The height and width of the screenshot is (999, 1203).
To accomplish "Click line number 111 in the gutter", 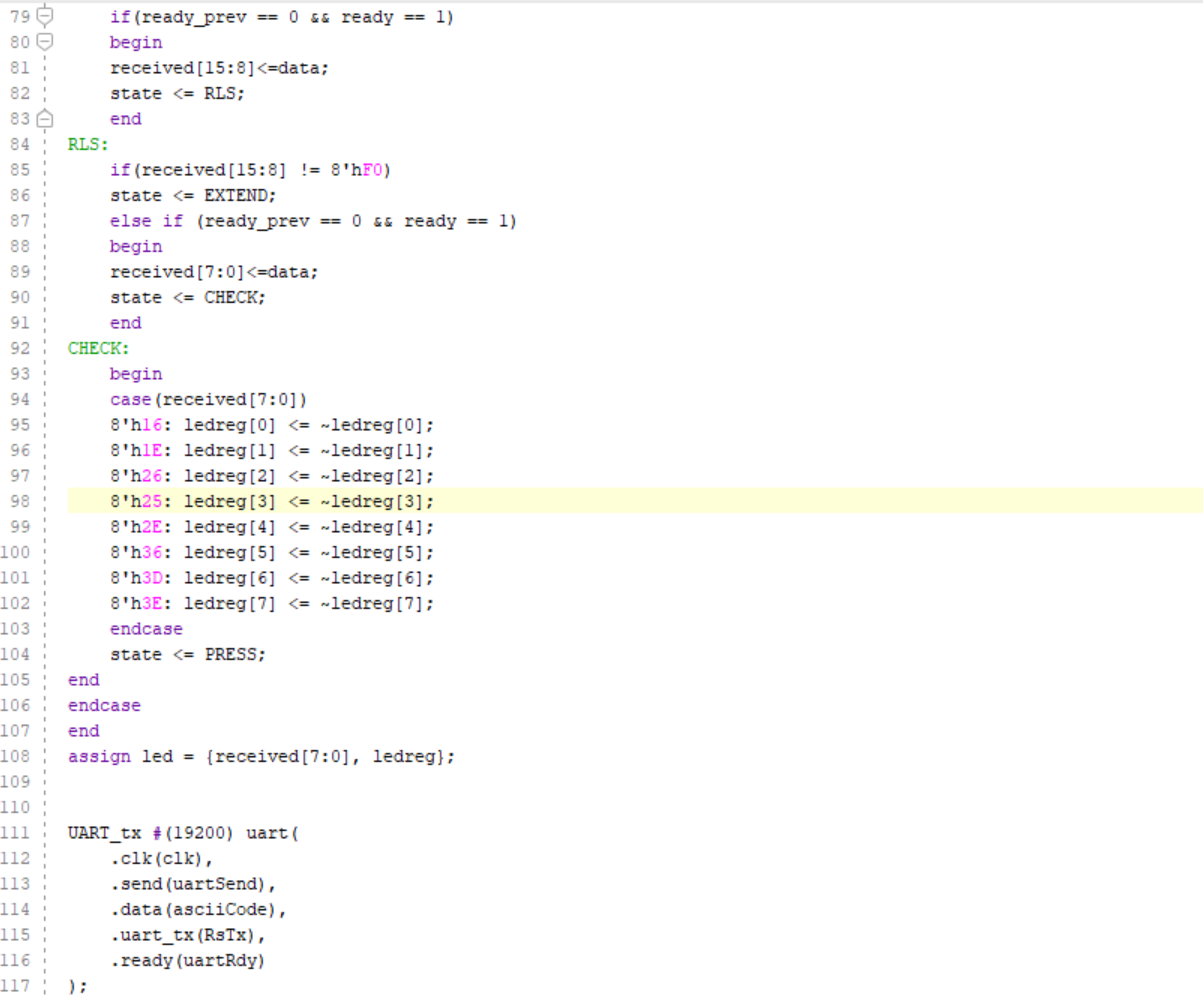I will pyautogui.click(x=16, y=832).
